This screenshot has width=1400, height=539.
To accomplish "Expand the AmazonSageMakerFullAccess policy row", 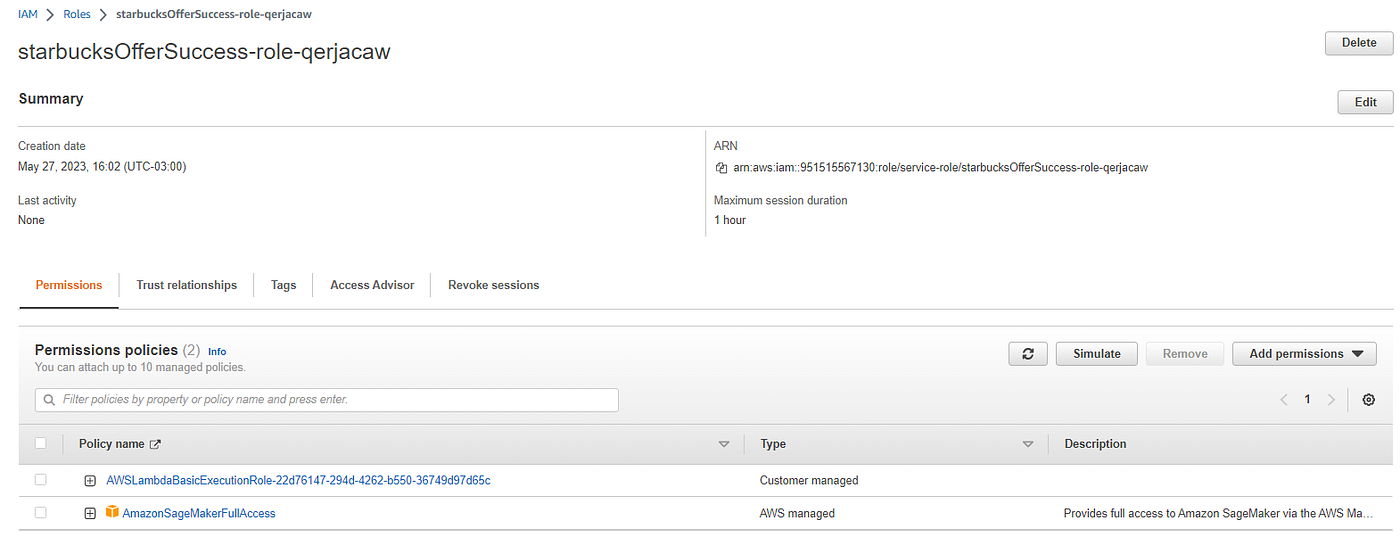I will (90, 514).
